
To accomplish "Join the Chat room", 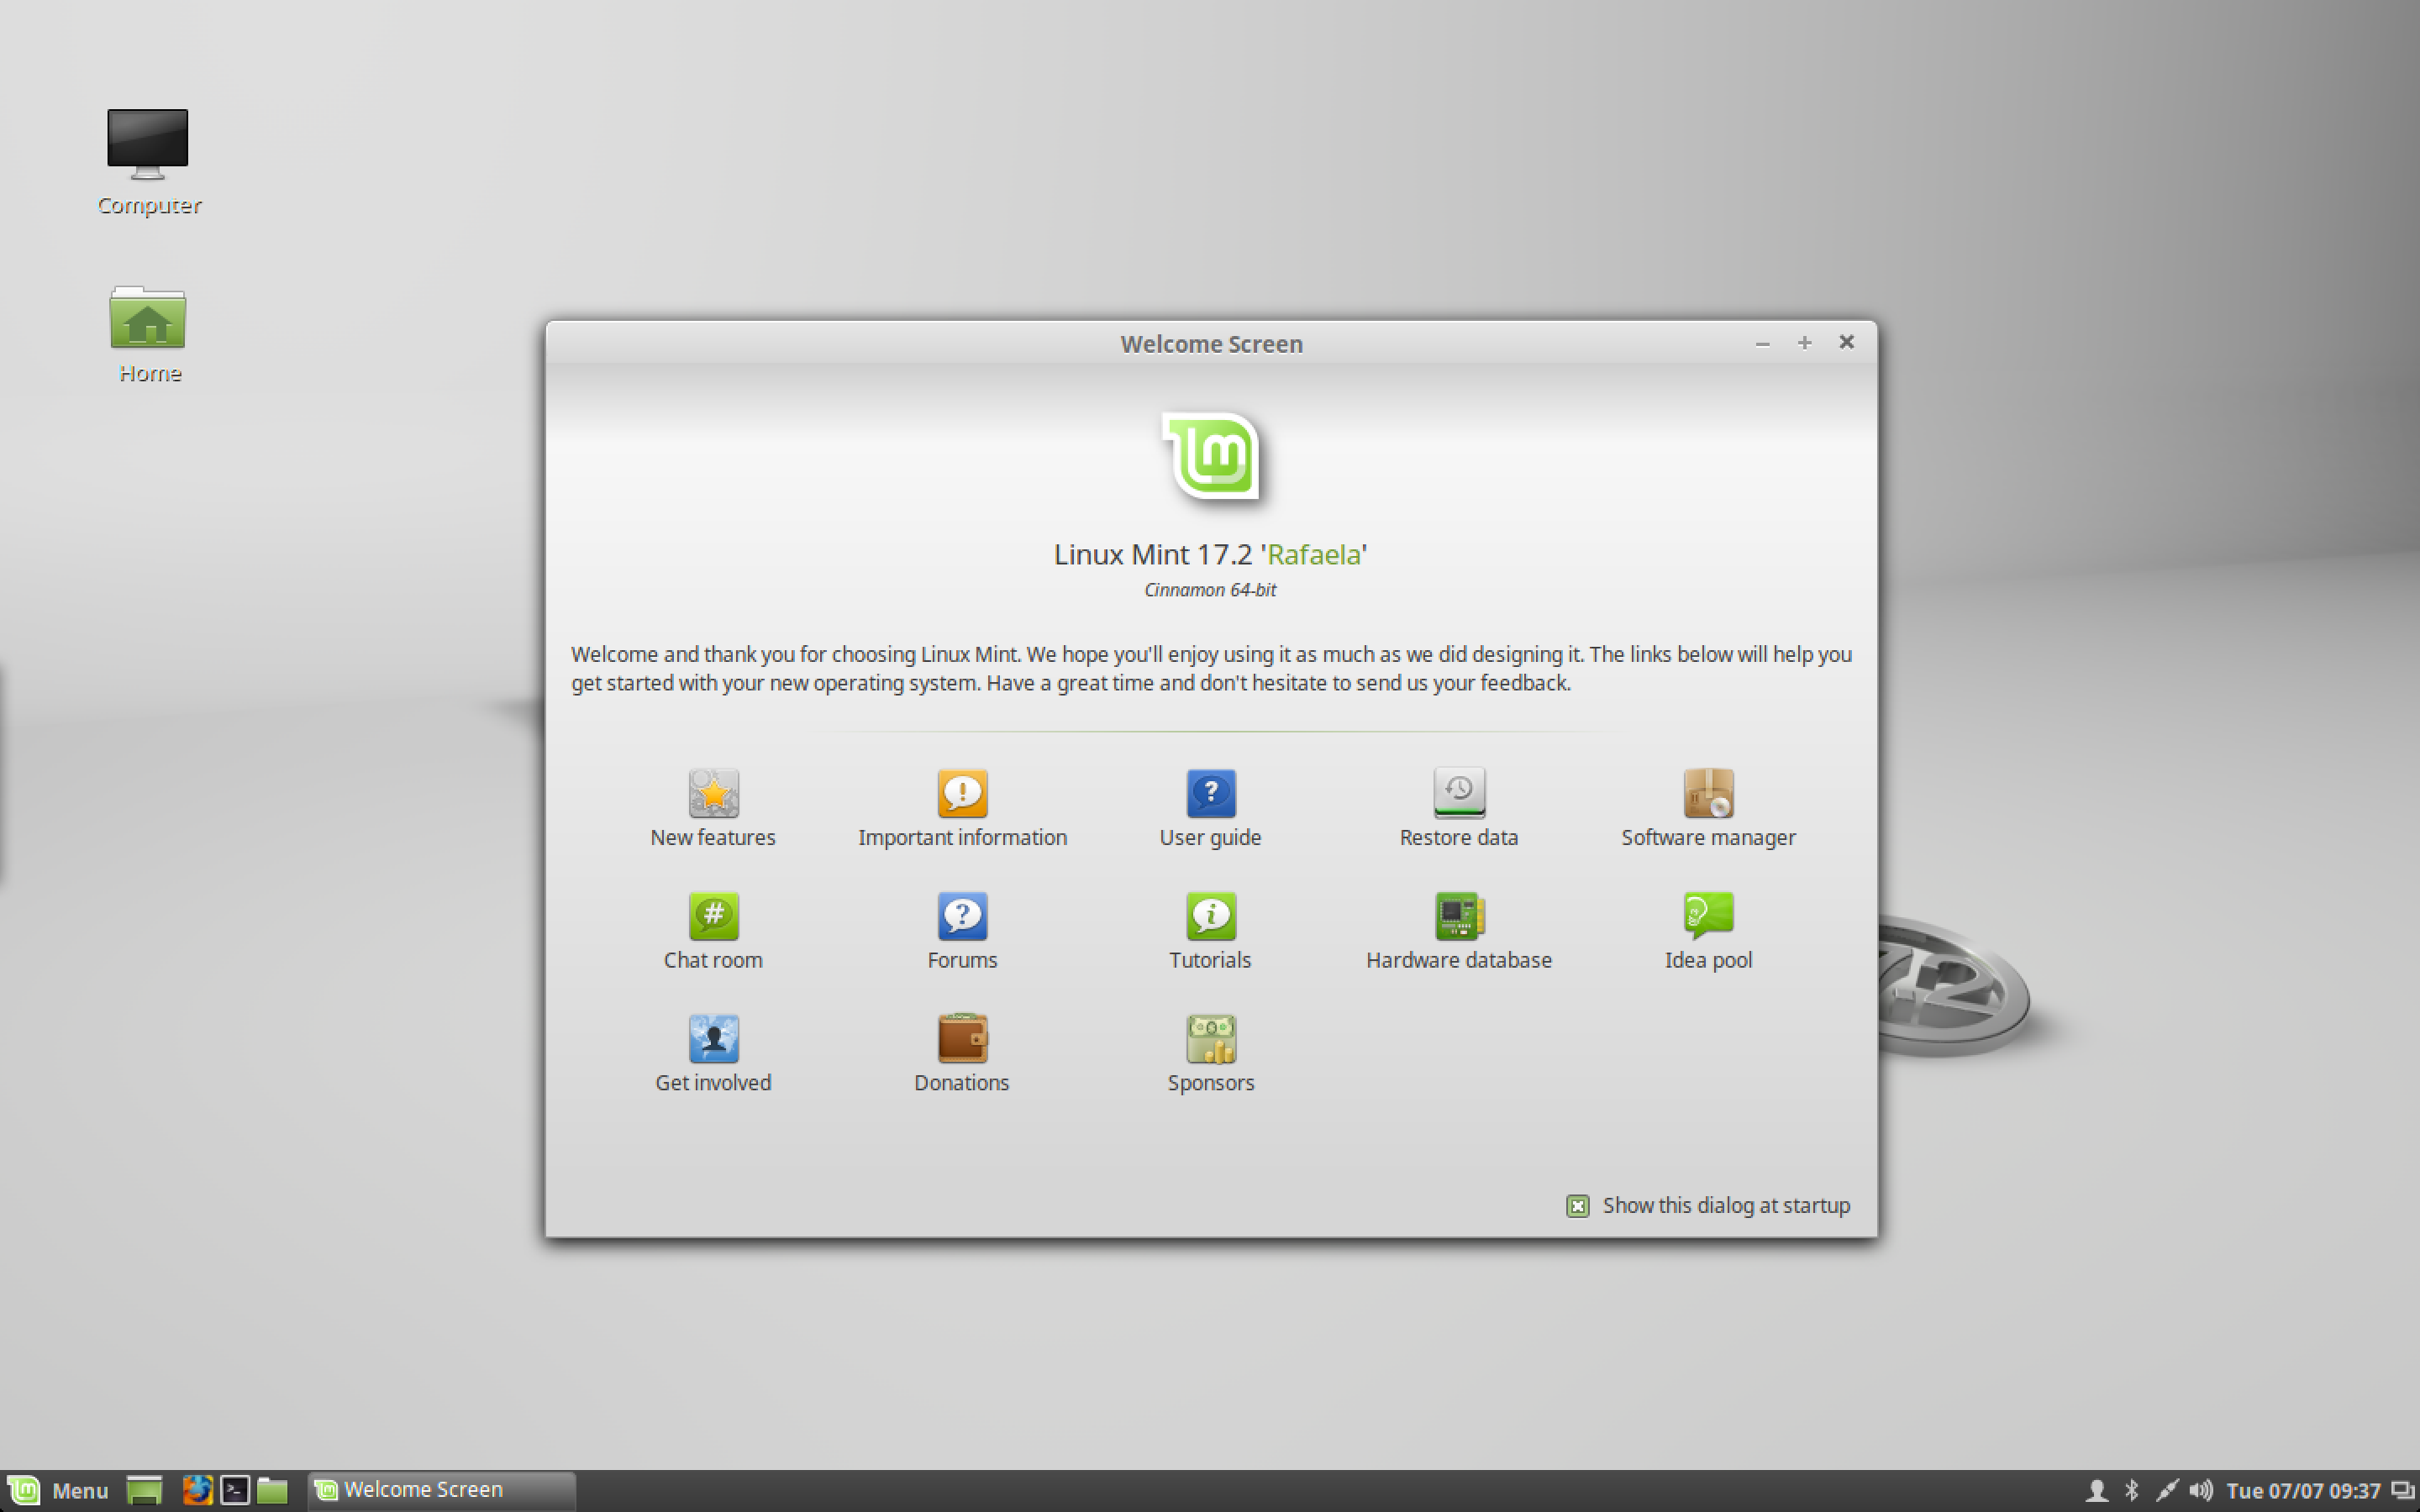I will click(x=713, y=913).
